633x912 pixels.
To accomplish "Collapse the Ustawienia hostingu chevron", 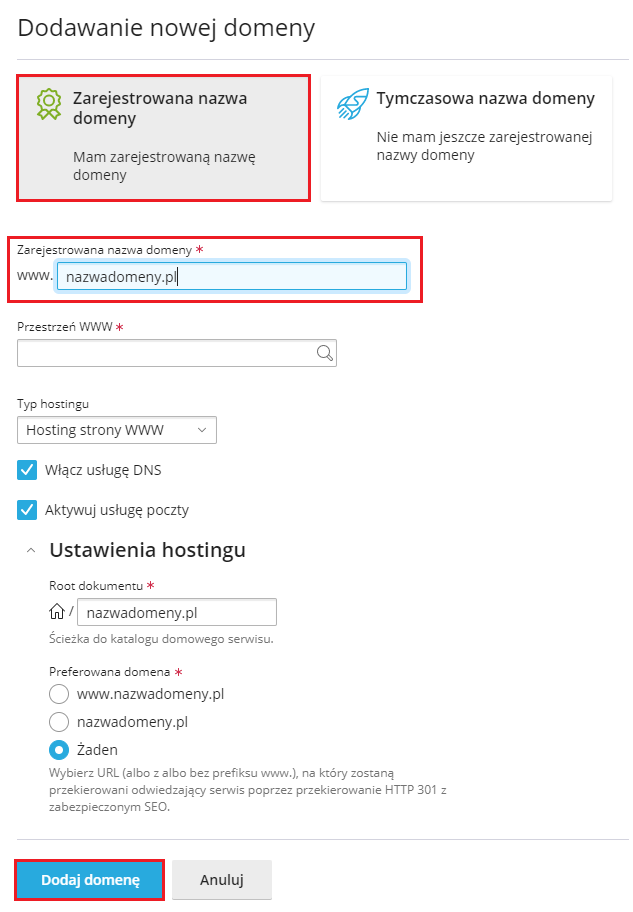I will pos(31,550).
